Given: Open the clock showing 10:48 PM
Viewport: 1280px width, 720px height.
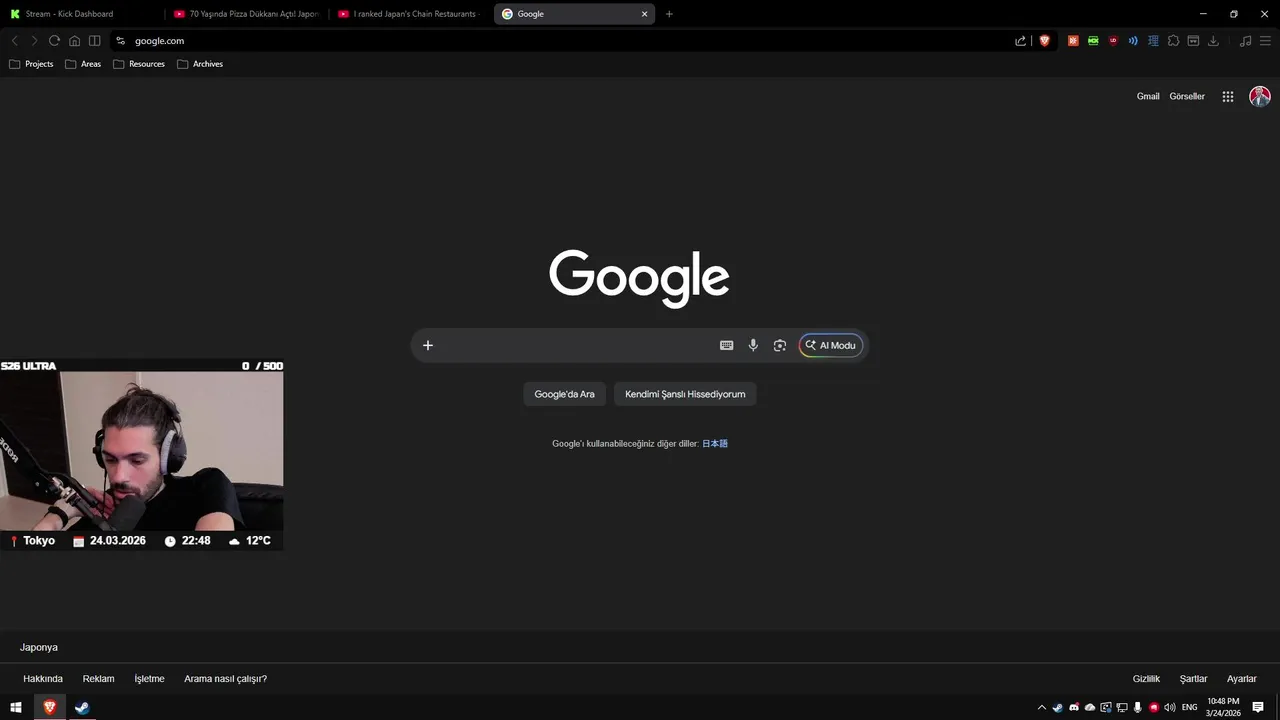Looking at the screenshot, I should pyautogui.click(x=1223, y=707).
